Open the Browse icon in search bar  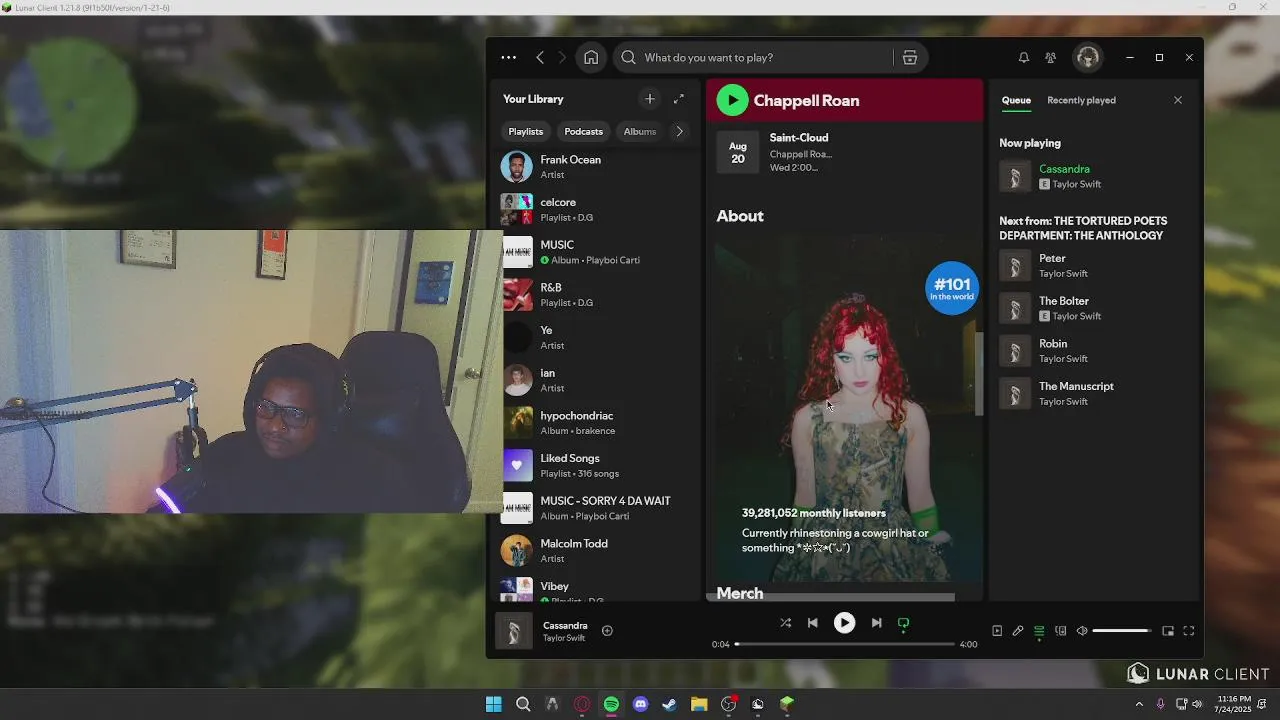[910, 57]
